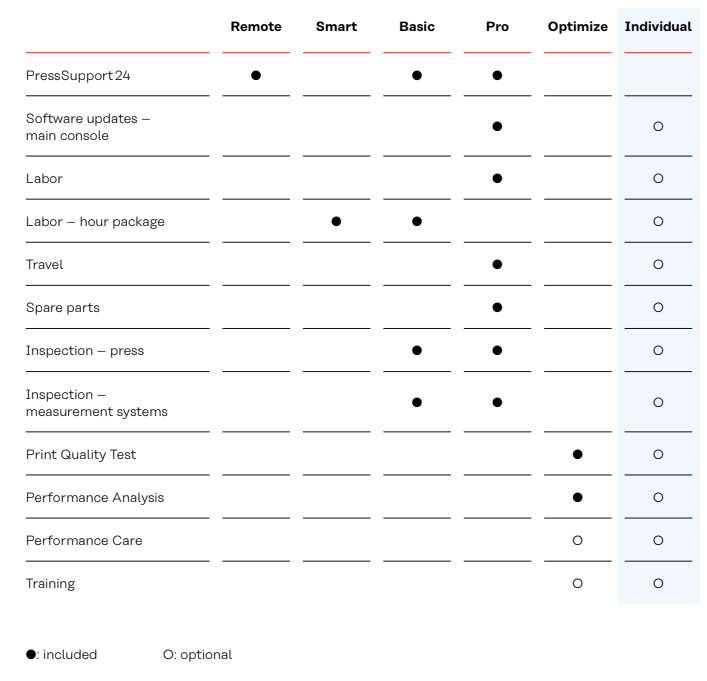Select the Individual column header
Viewport: 707px width, 681px height.
[658, 27]
